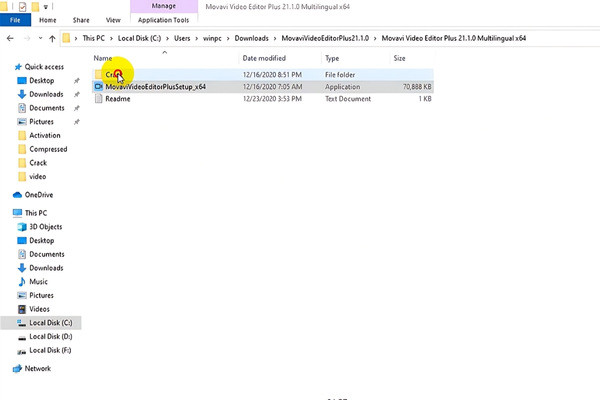This screenshot has width=600, height=400.
Task: Unpin Desktop using its pin icon
Action: [77, 81]
